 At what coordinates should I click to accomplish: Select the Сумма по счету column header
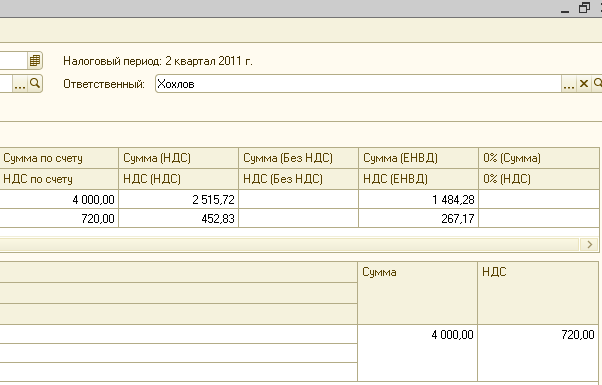pyautogui.click(x=59, y=158)
